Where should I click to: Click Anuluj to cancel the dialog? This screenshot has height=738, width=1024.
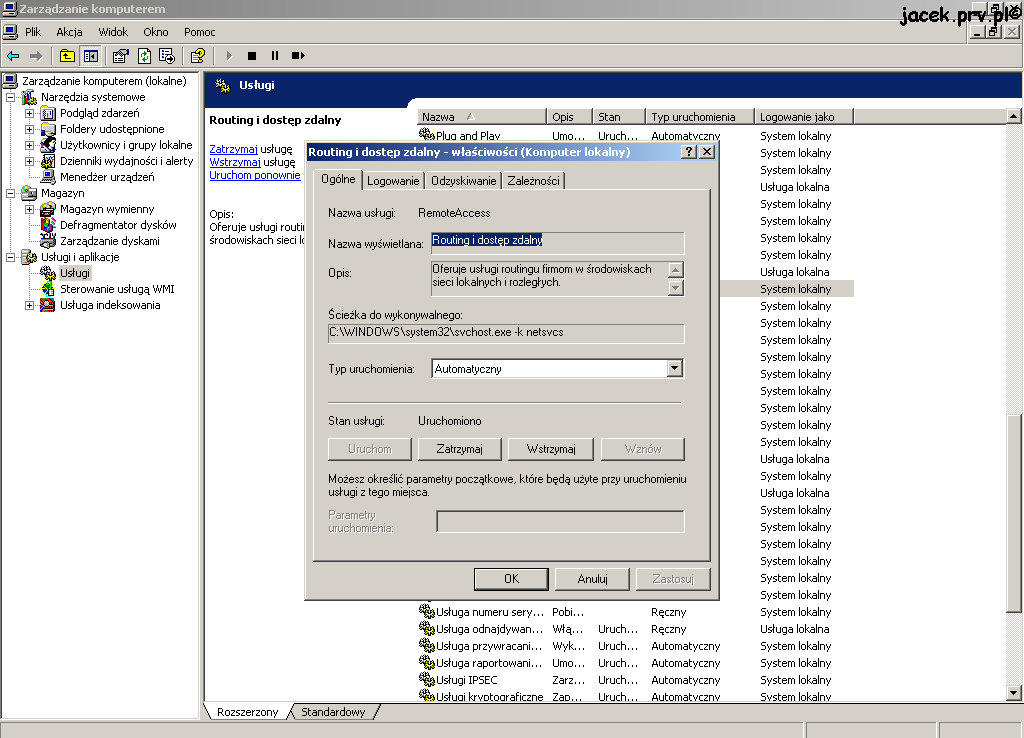coord(592,579)
